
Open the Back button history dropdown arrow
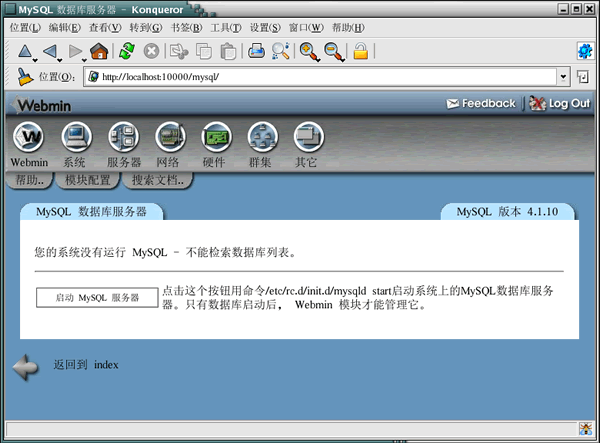59,60
